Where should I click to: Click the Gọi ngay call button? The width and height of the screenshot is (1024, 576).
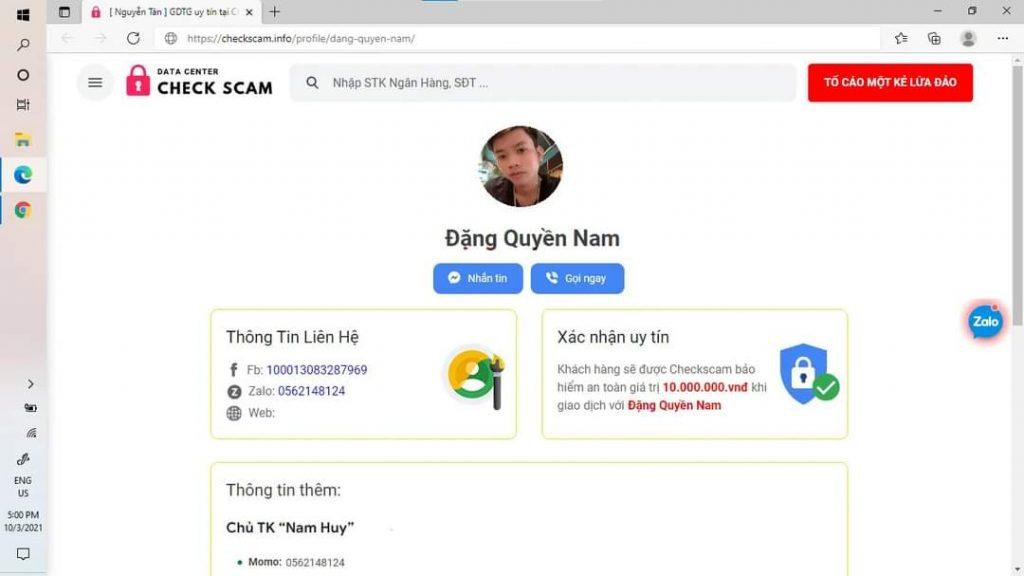point(577,278)
